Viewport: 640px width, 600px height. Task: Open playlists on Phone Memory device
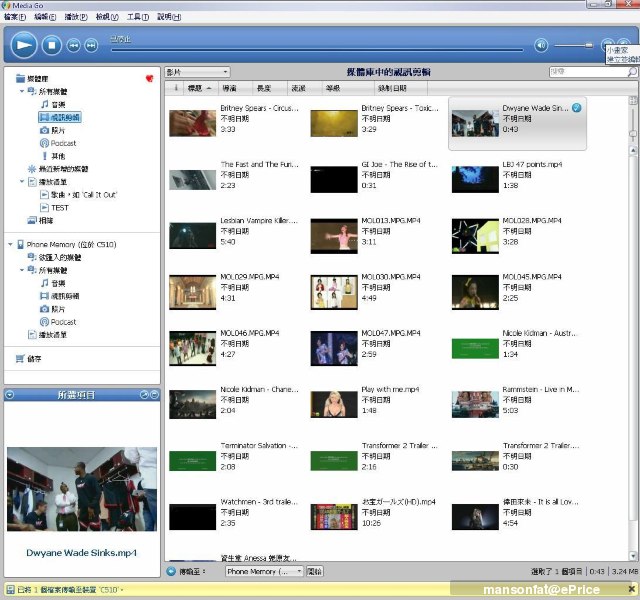47,335
